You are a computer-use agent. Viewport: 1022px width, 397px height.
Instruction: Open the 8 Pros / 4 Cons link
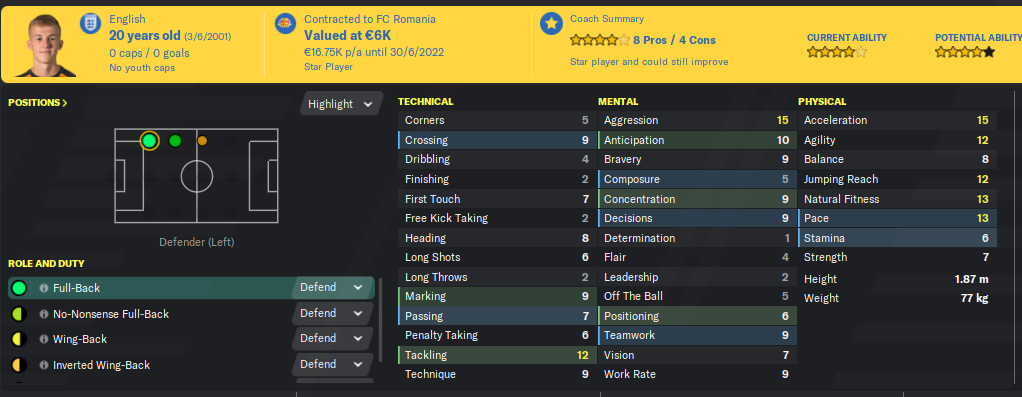click(675, 40)
